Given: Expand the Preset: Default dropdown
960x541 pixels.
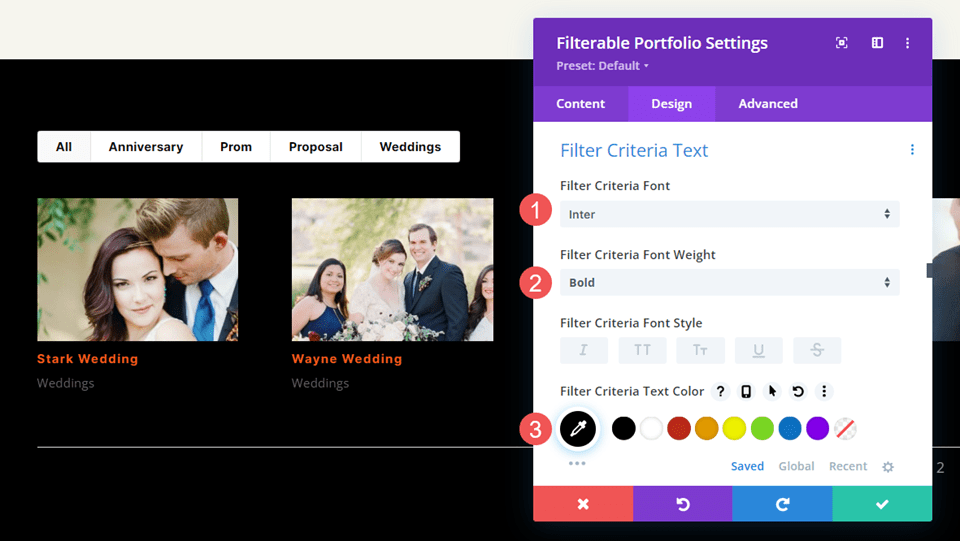Looking at the screenshot, I should coord(603,66).
